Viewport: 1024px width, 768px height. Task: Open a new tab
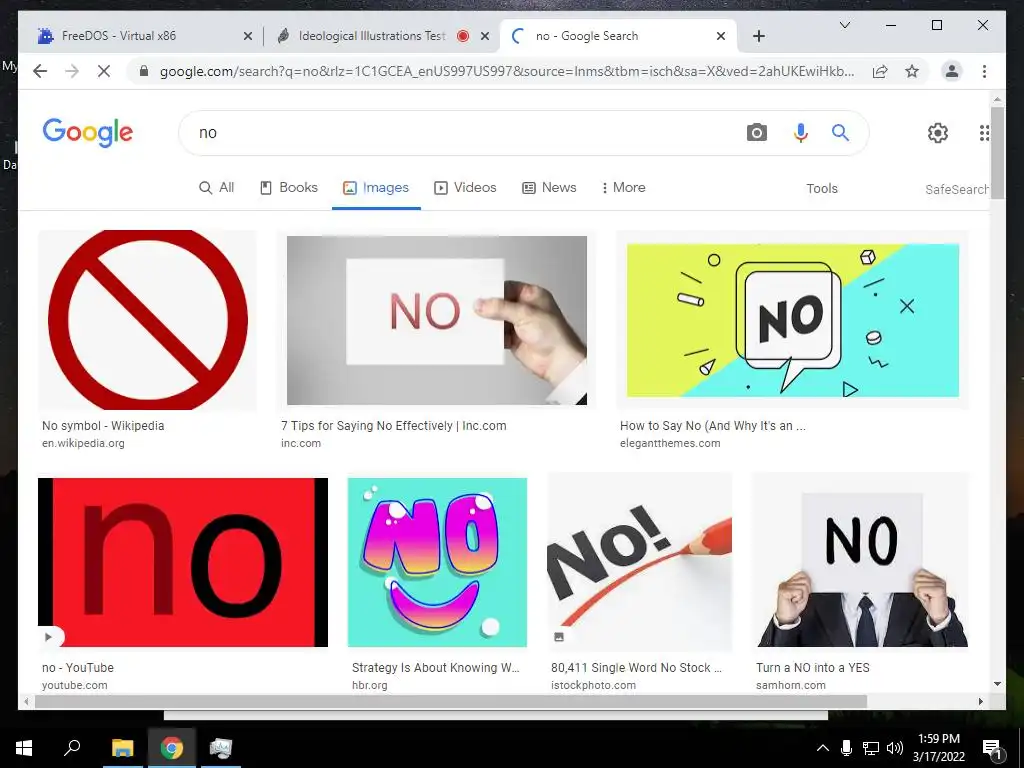click(x=758, y=36)
